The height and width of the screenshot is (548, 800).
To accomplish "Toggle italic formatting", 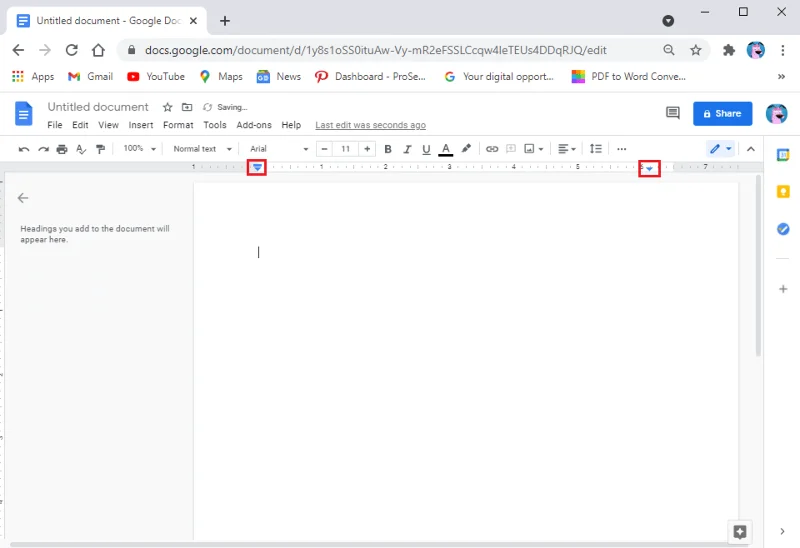I will [407, 149].
